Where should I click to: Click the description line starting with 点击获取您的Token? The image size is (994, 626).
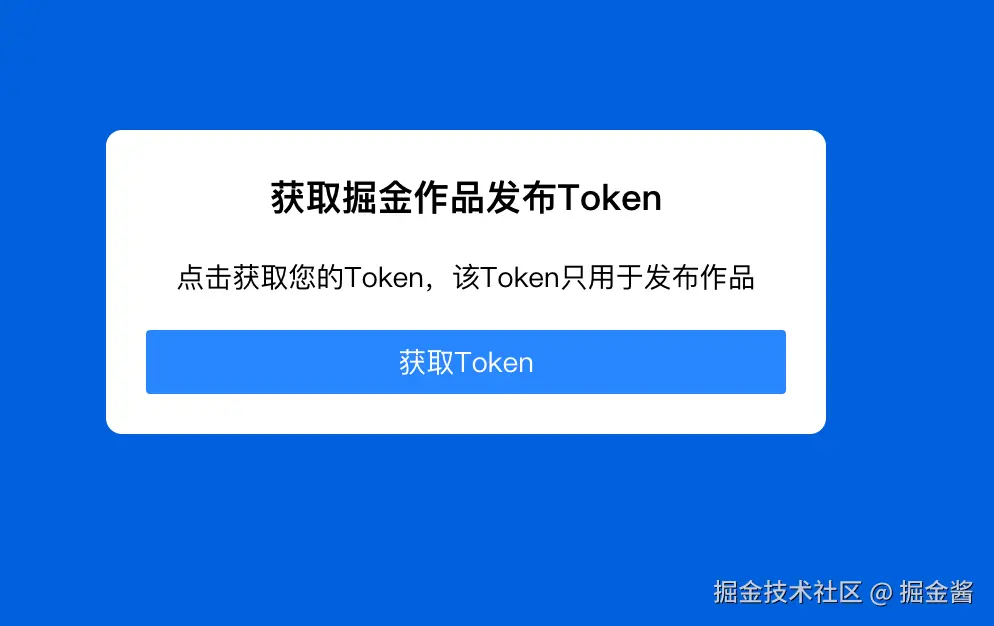[x=466, y=278]
